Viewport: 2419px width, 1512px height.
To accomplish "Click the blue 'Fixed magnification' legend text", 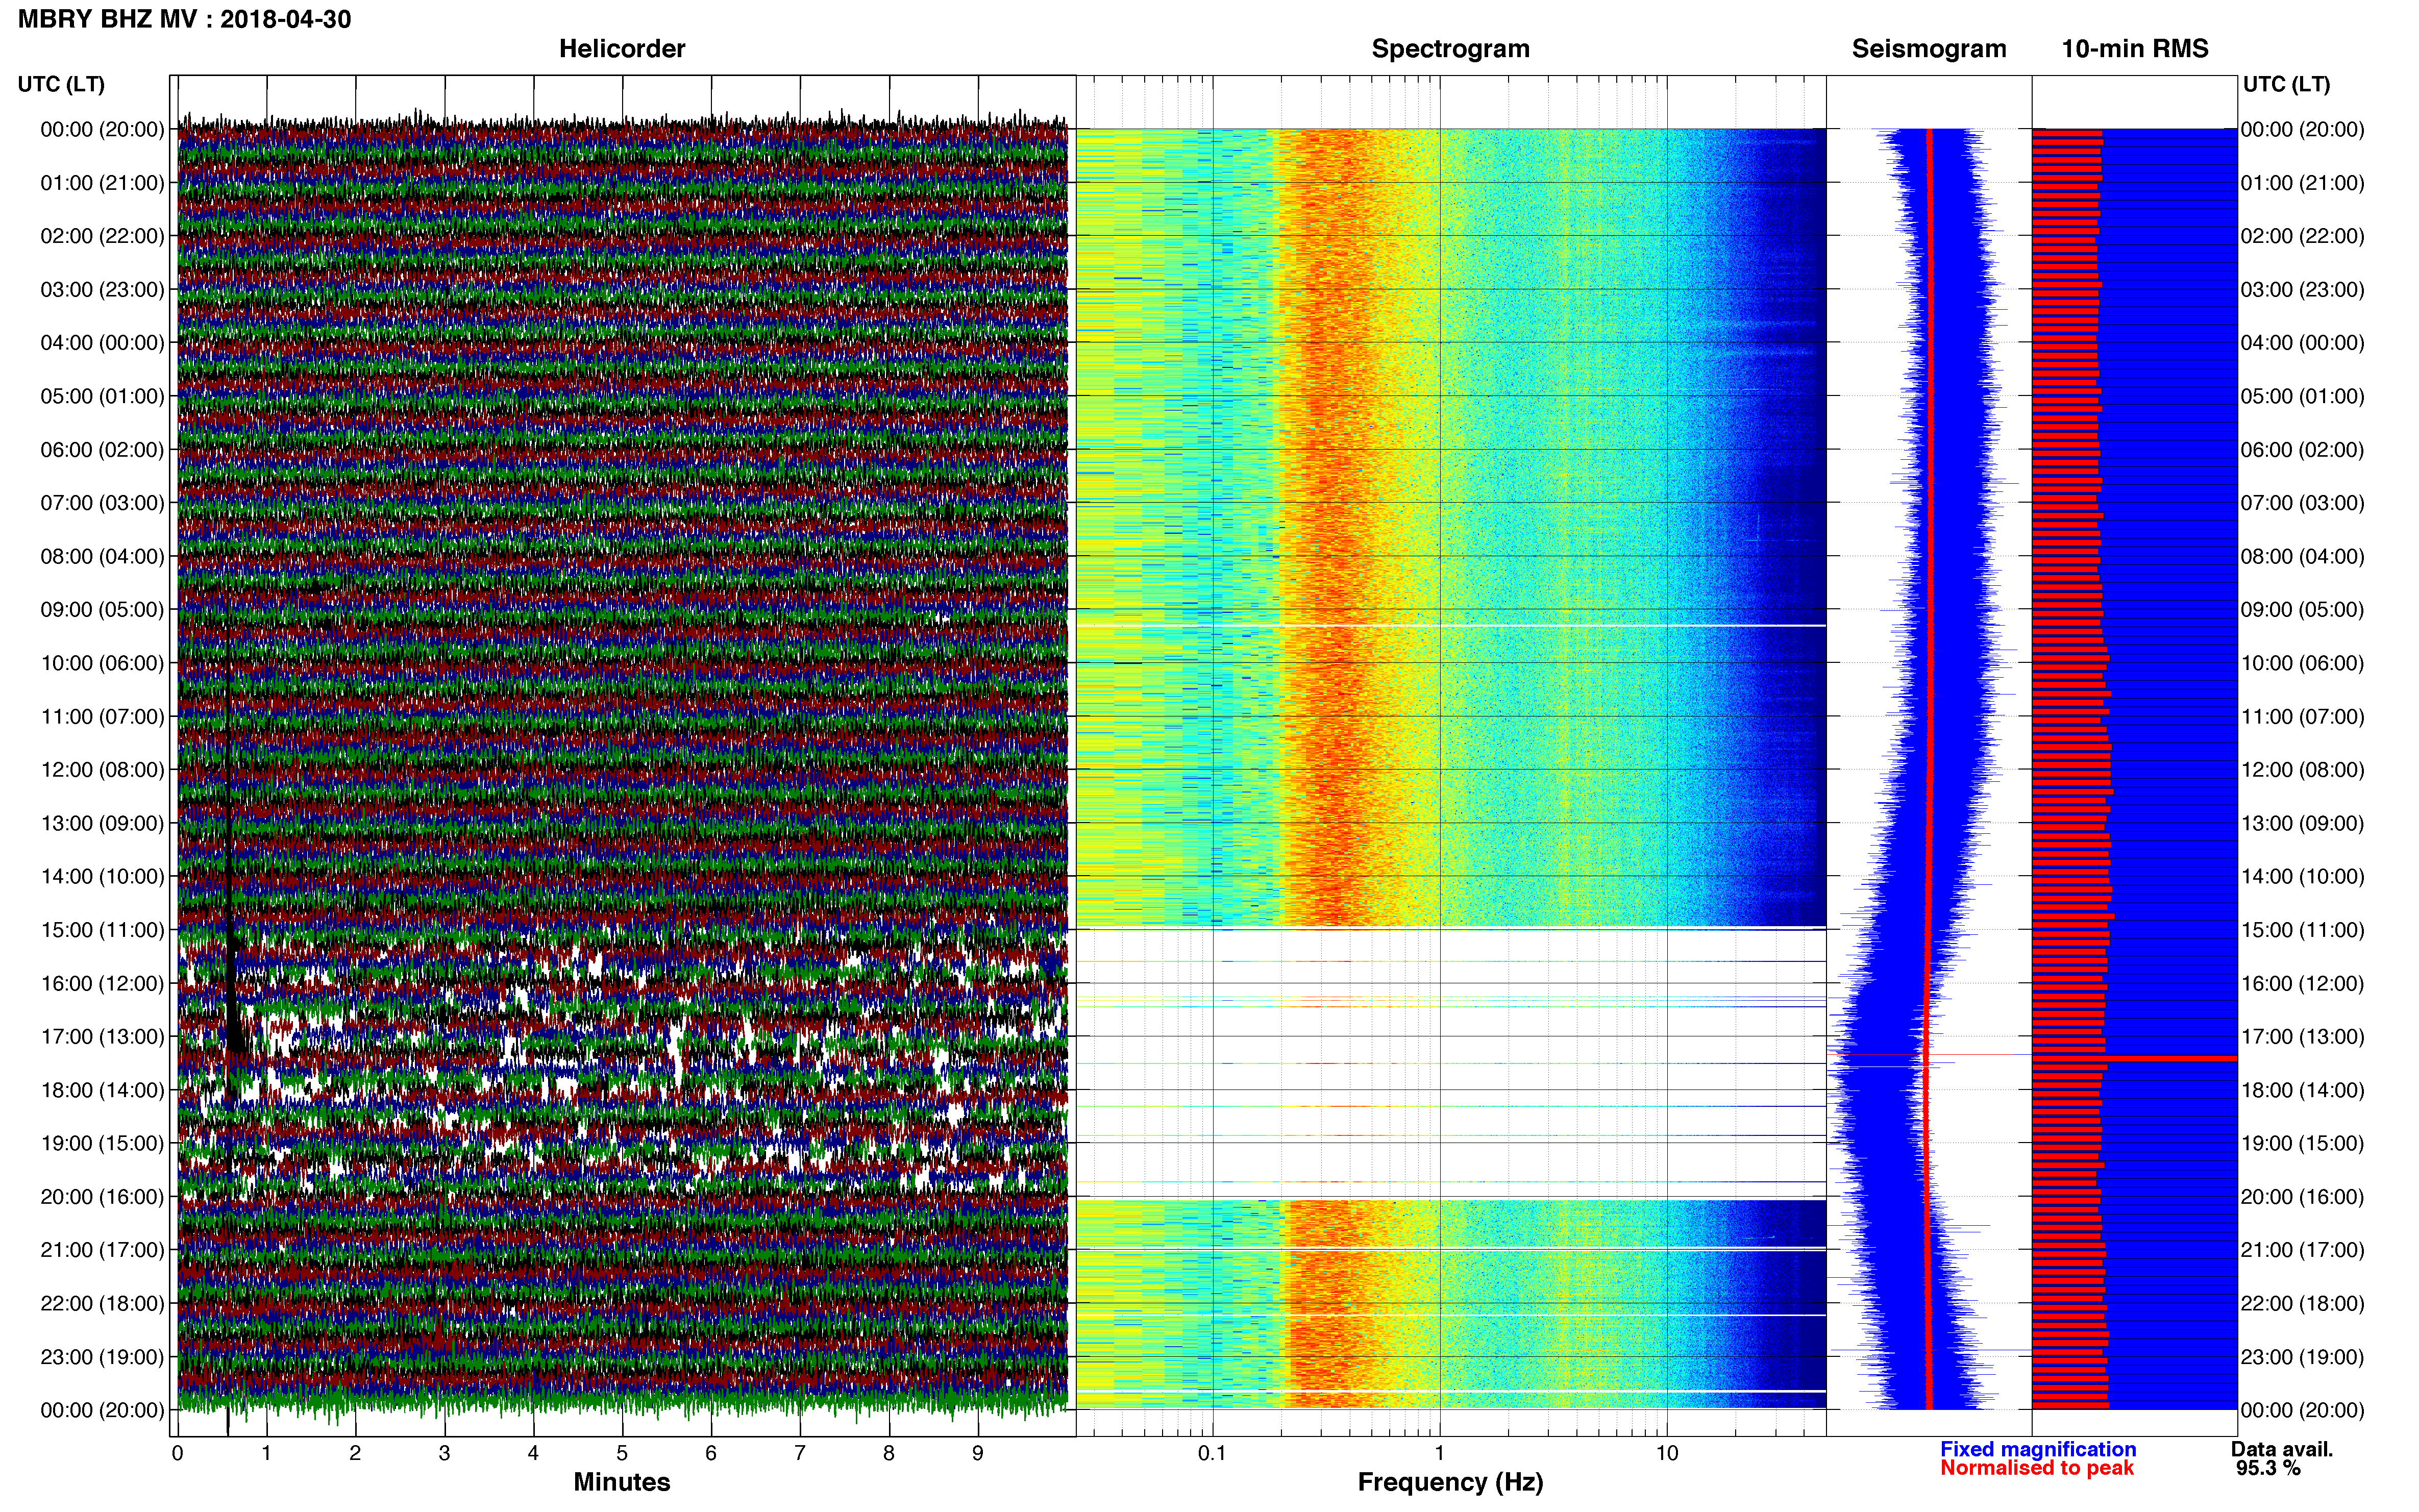I will click(x=2038, y=1449).
